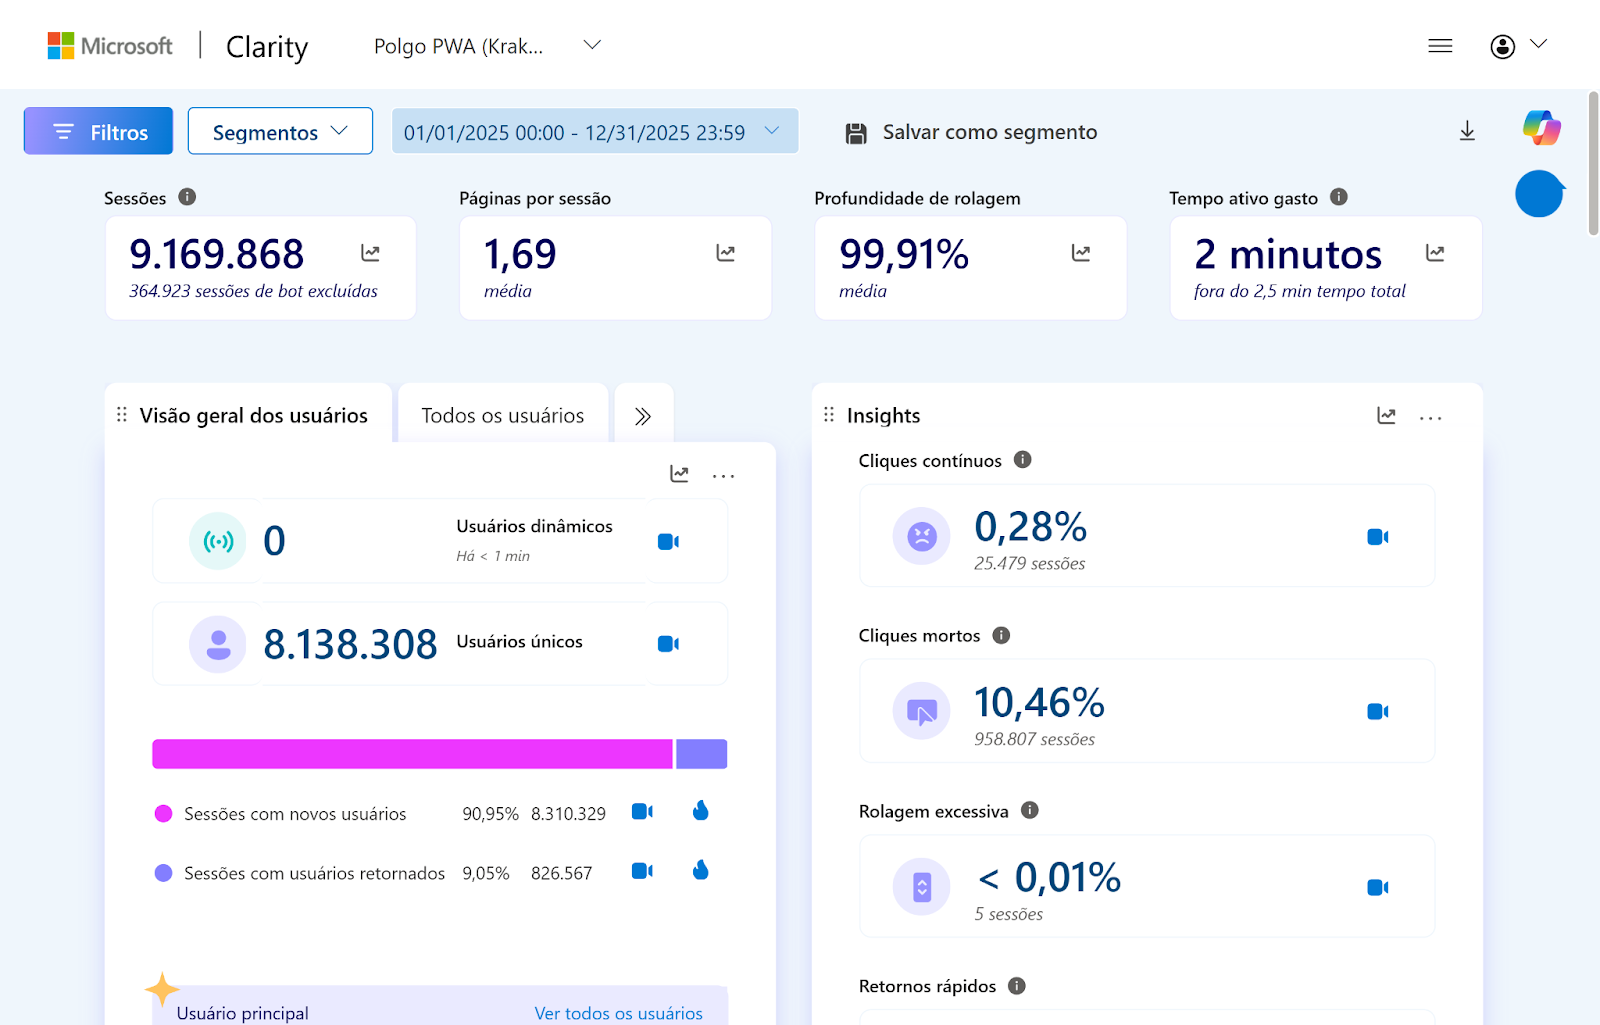Open the hamburger navigation menu
This screenshot has width=1600, height=1025.
(x=1440, y=46)
